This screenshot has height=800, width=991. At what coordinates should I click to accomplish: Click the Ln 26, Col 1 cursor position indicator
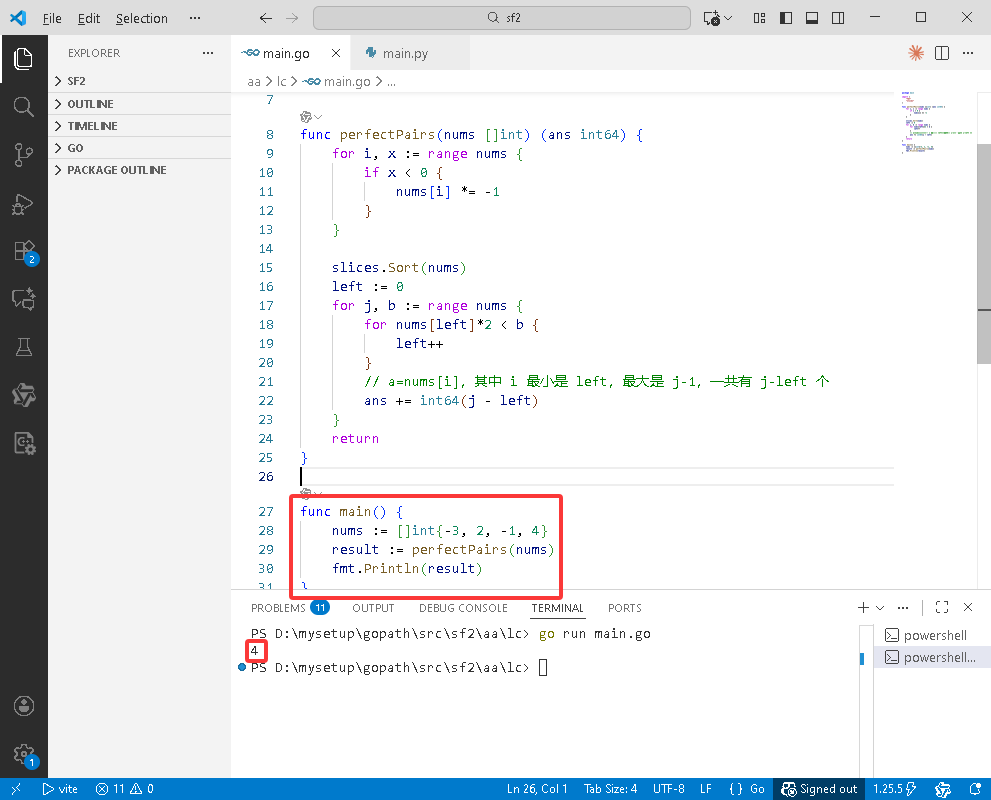[x=537, y=789]
